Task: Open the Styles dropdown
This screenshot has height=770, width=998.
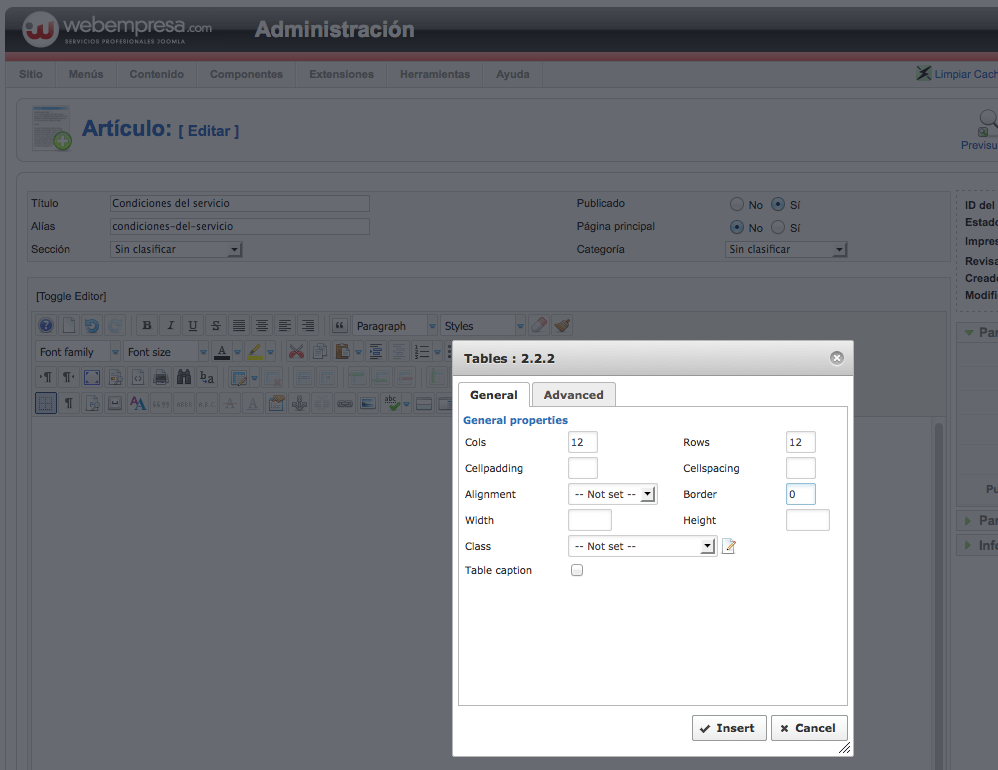Action: (x=482, y=326)
